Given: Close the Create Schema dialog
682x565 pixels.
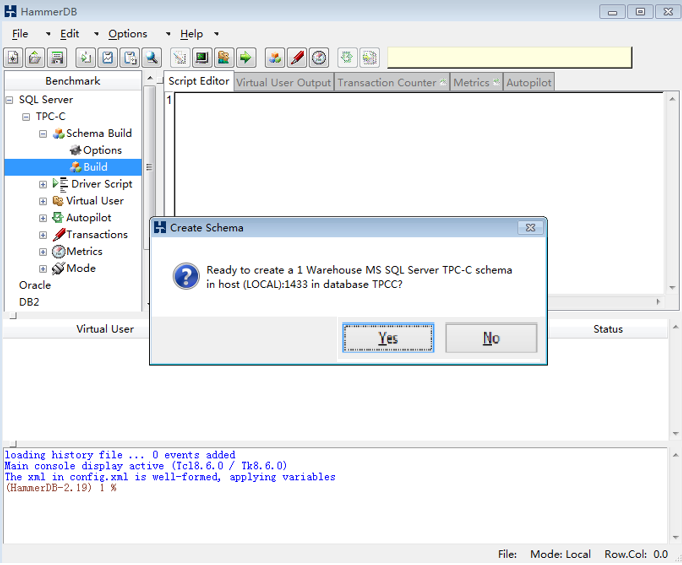Looking at the screenshot, I should click(530, 227).
